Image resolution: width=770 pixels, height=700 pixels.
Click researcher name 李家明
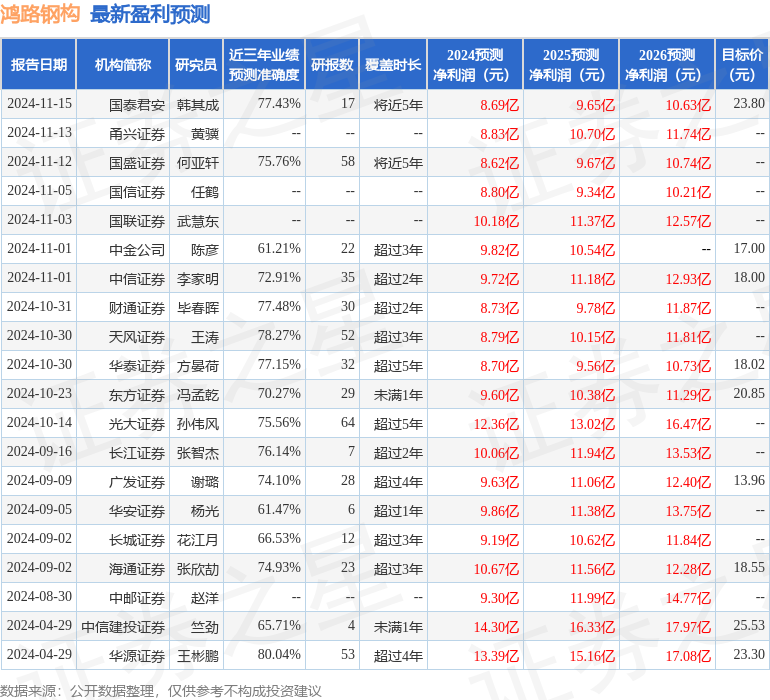pos(198,279)
